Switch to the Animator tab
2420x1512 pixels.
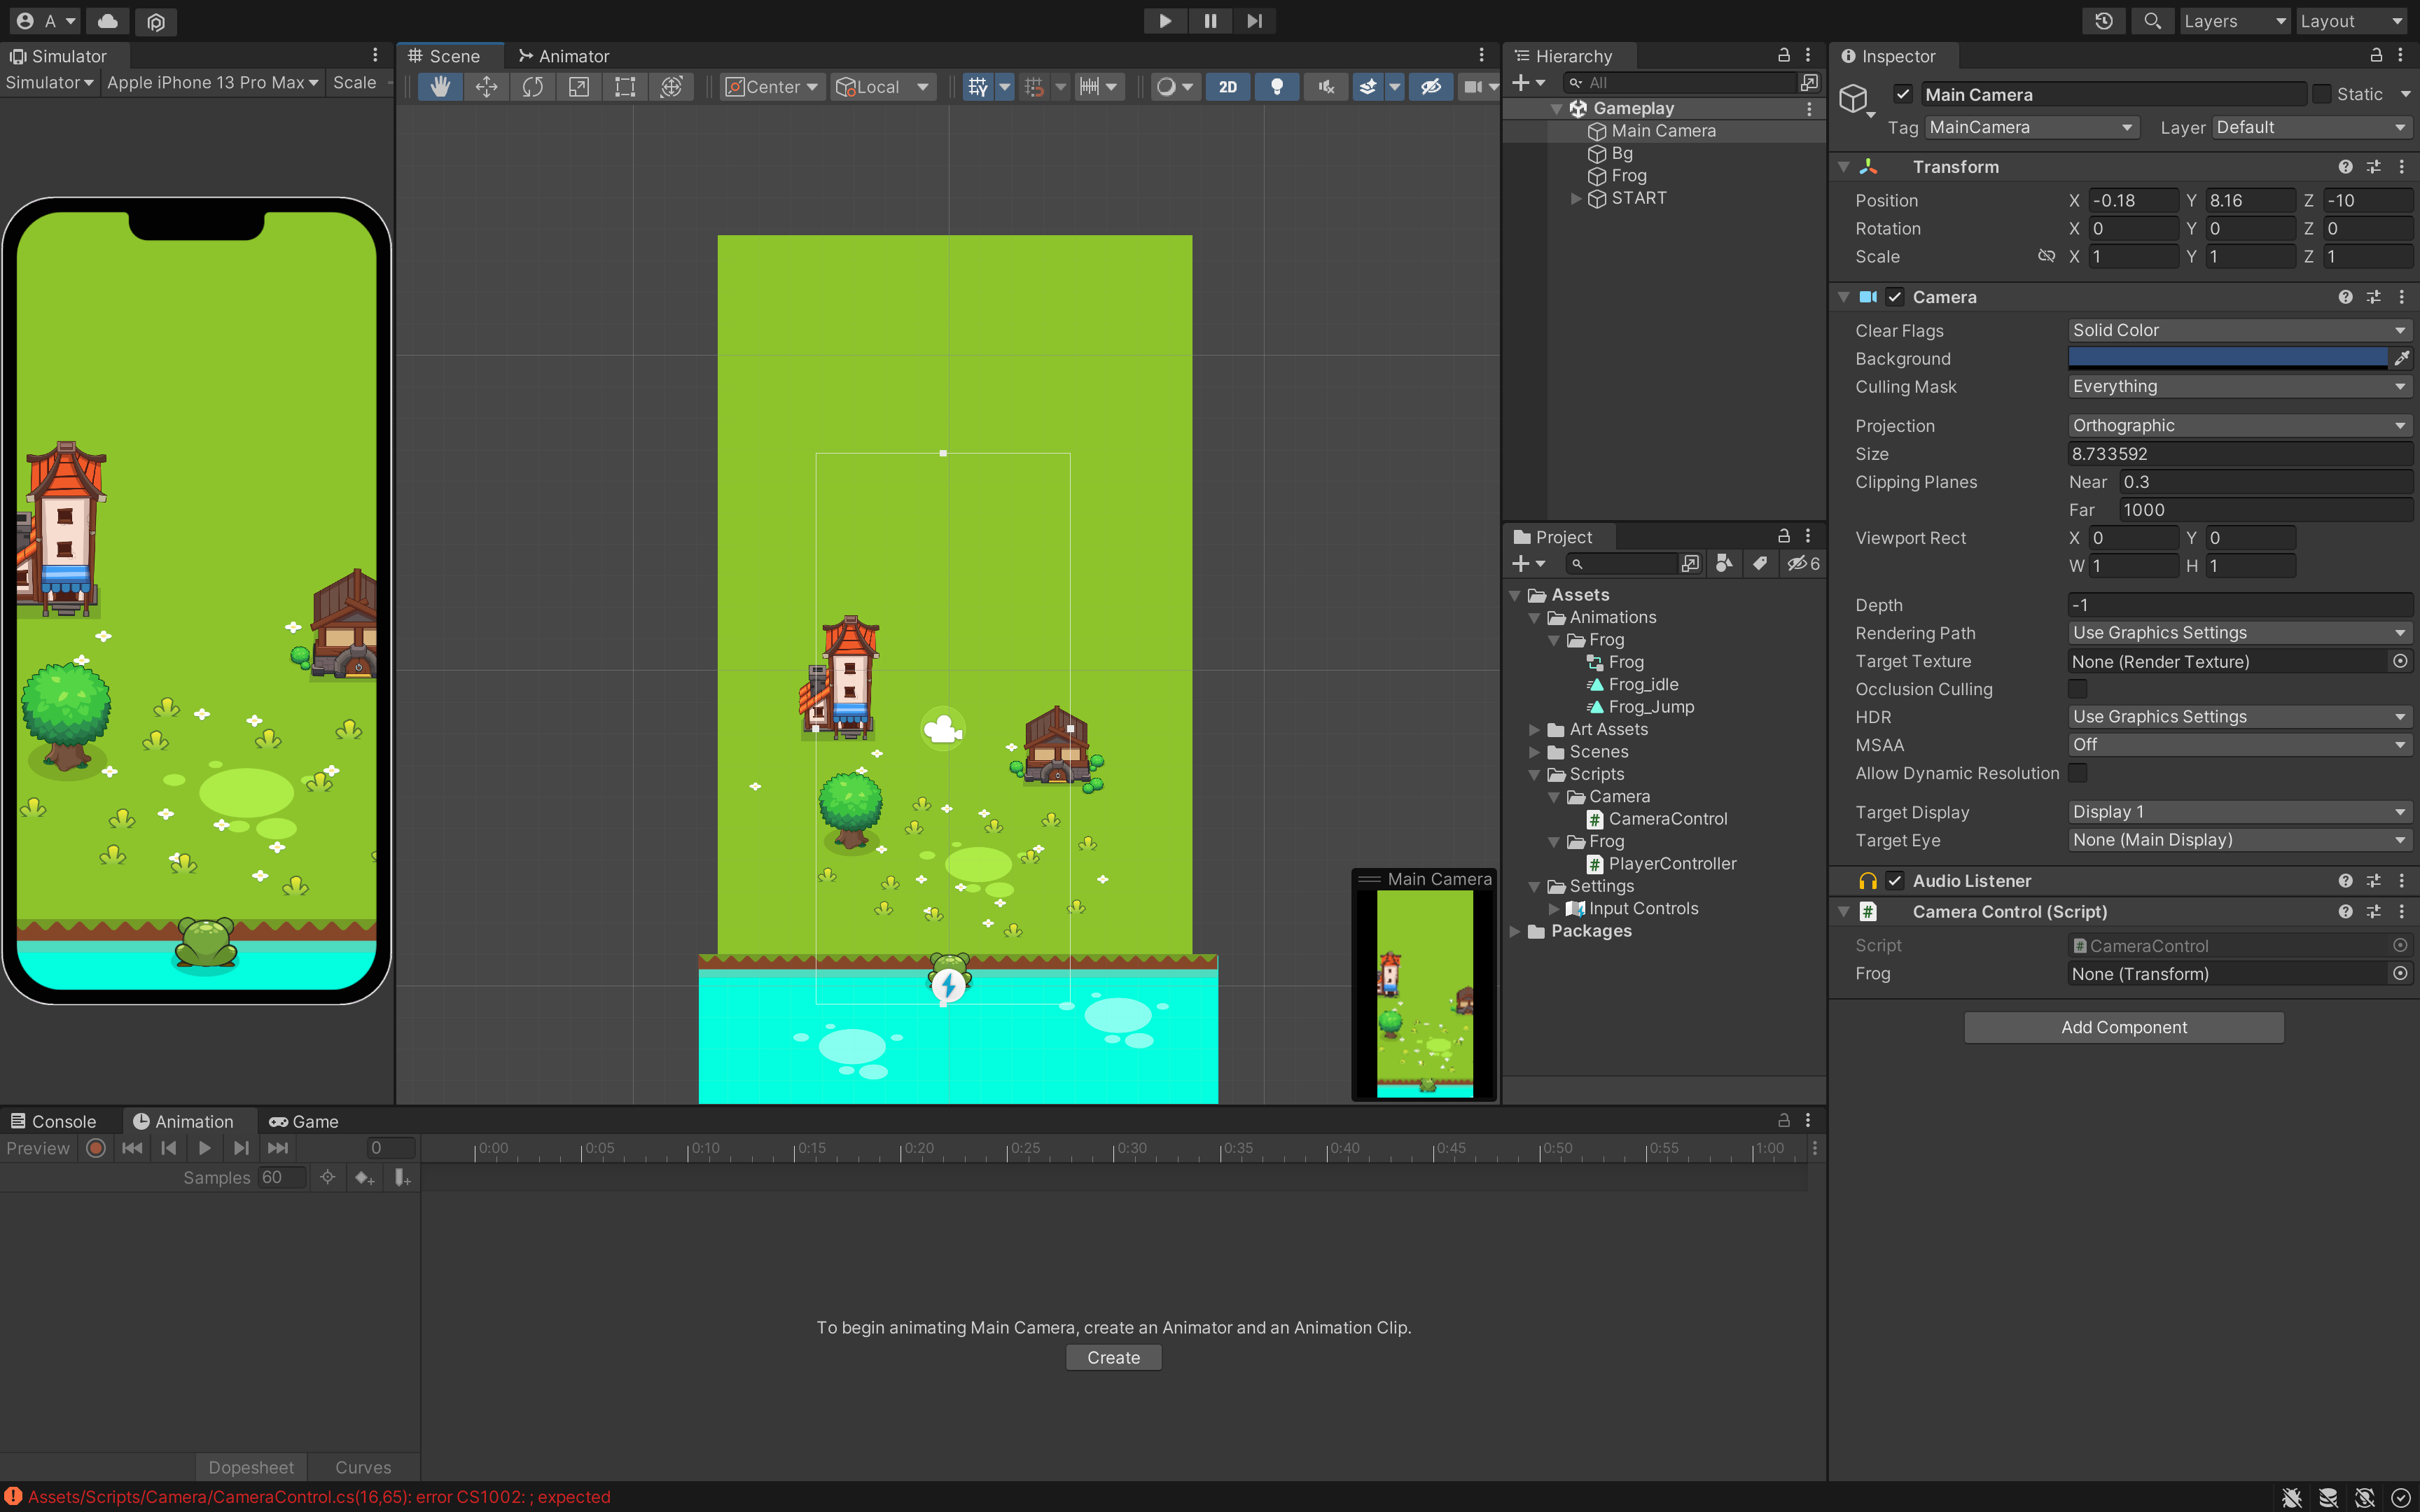[x=563, y=56]
